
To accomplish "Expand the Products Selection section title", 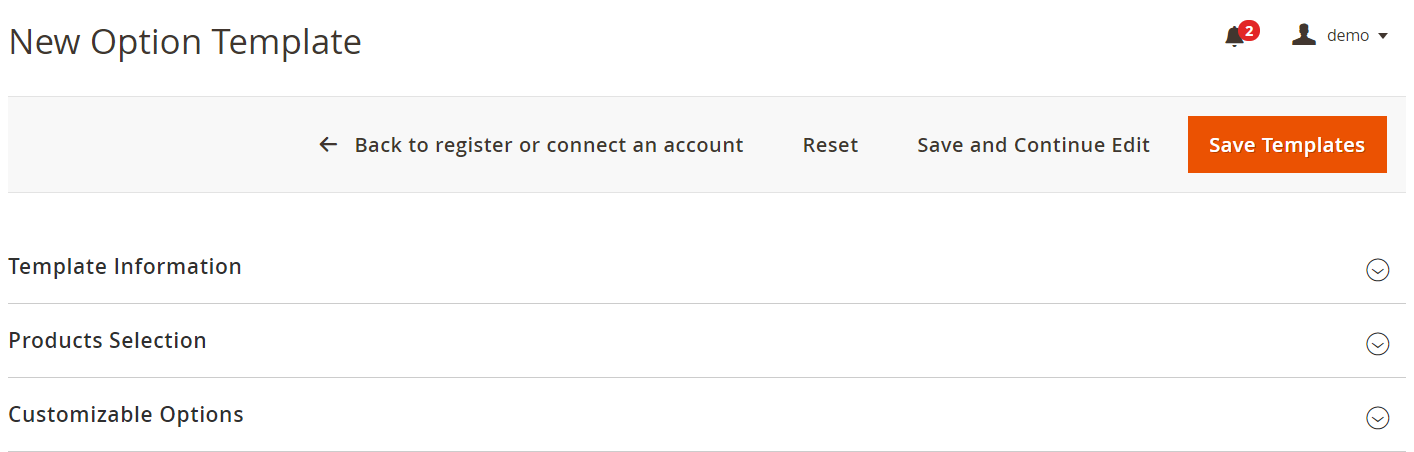I will click(107, 341).
